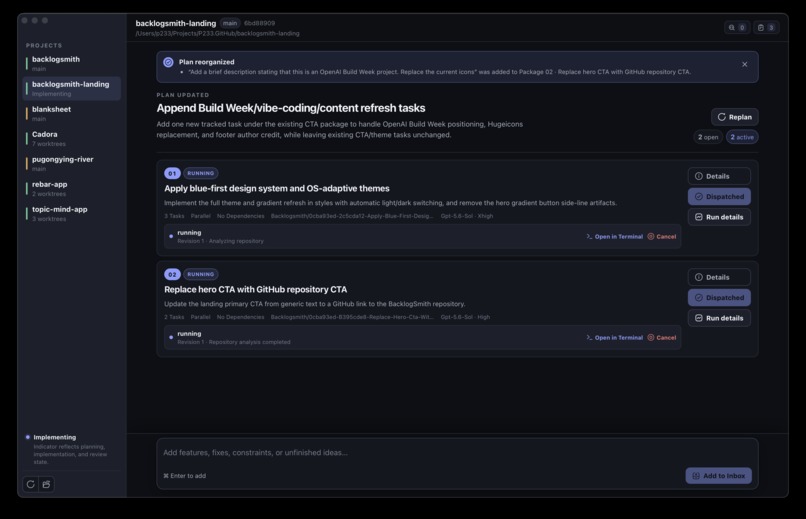This screenshot has width=806, height=519.
Task: Cancel the package 01 running revision
Action: point(662,237)
